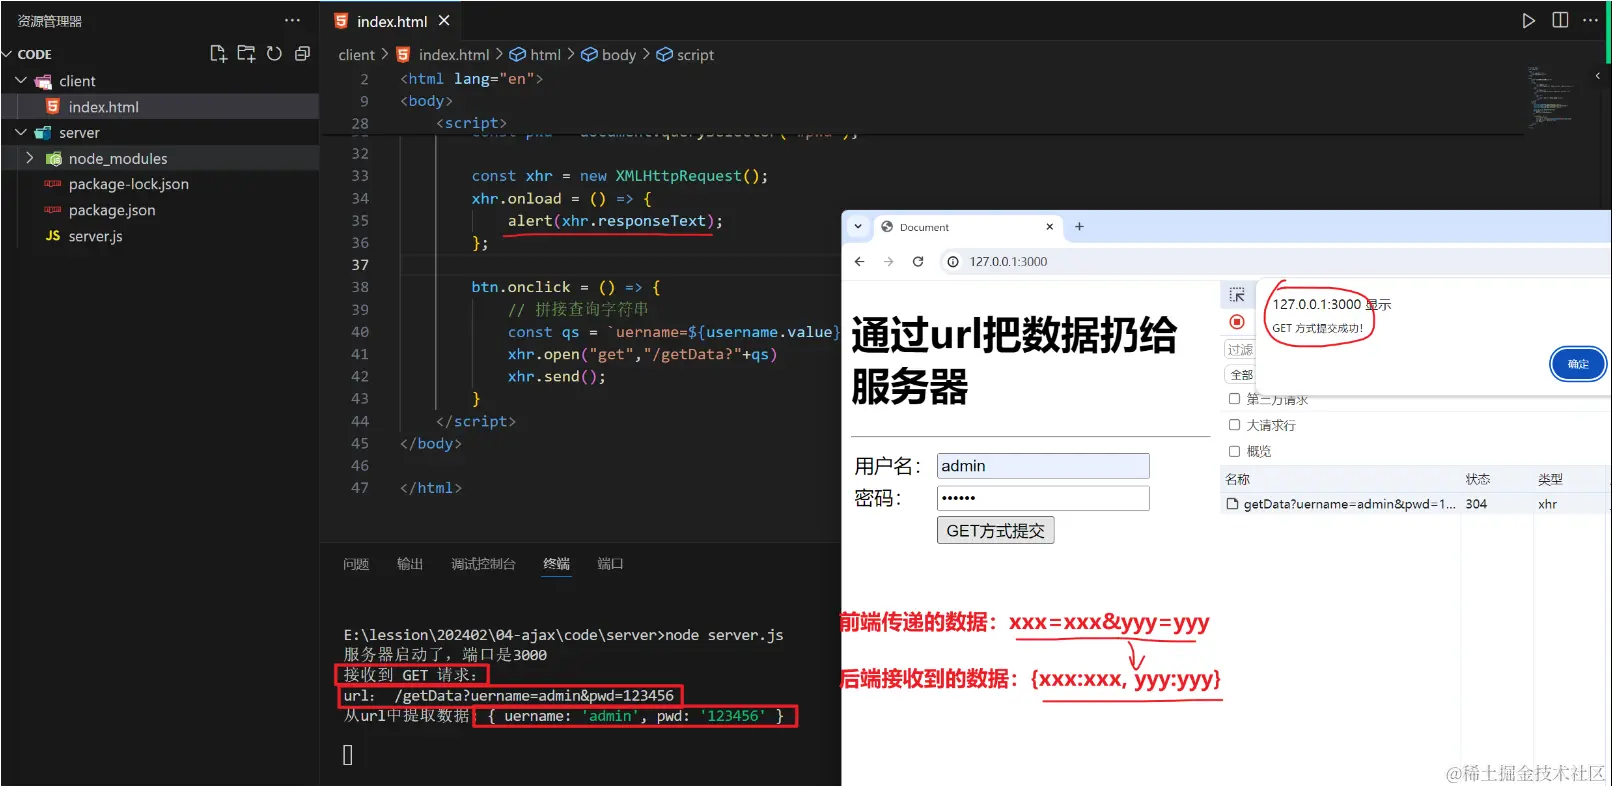The width and height of the screenshot is (1612, 790).
Task: Click the New Folder icon in explorer
Action: [246, 54]
